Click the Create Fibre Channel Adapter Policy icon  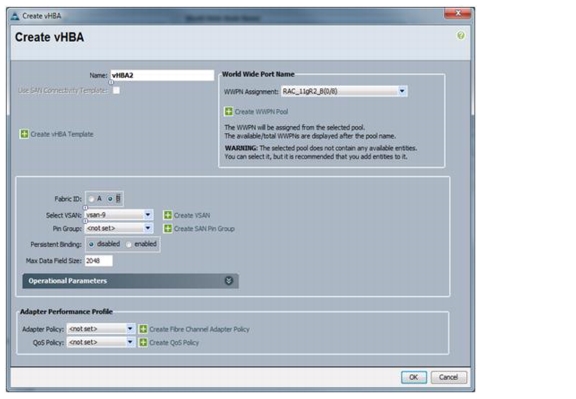[143, 329]
